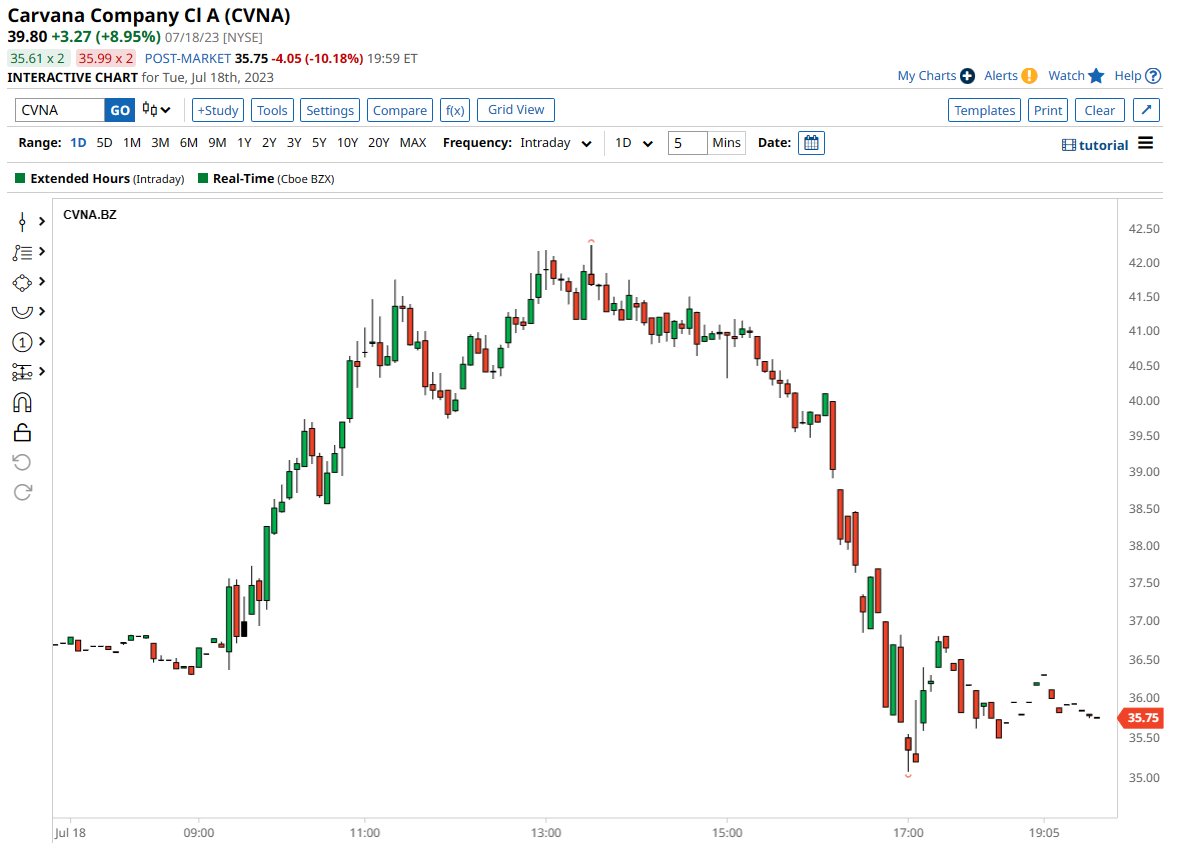
Task: Expand the chart to full screen
Action: point(1146,110)
